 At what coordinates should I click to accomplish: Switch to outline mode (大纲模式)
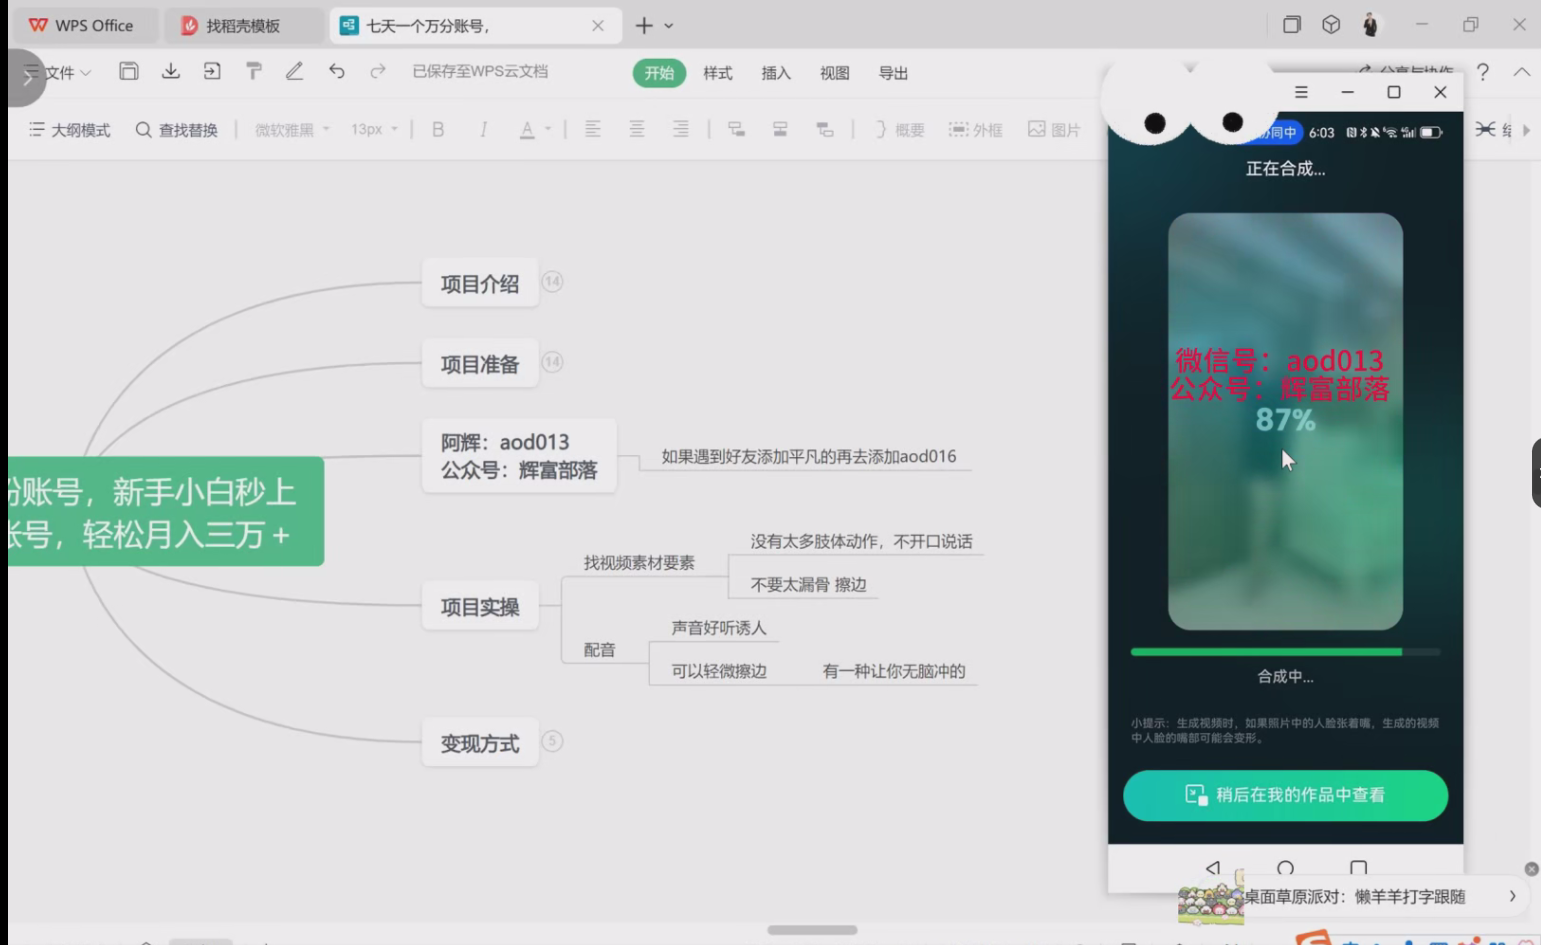pyautogui.click(x=70, y=130)
